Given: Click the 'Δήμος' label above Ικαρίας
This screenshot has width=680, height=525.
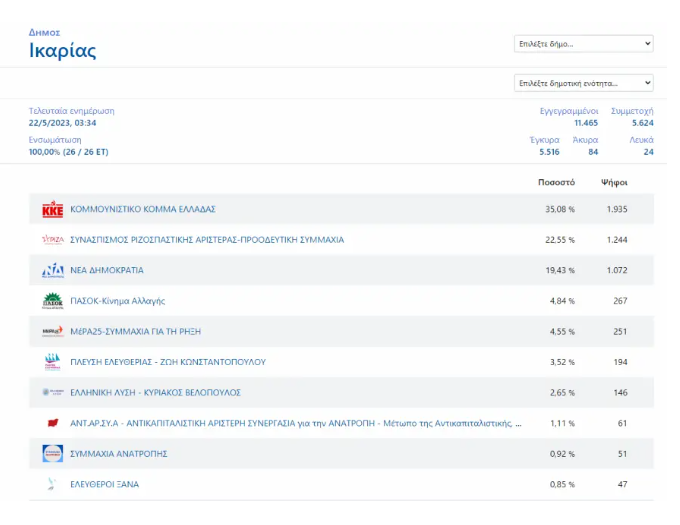Looking at the screenshot, I should [x=44, y=33].
